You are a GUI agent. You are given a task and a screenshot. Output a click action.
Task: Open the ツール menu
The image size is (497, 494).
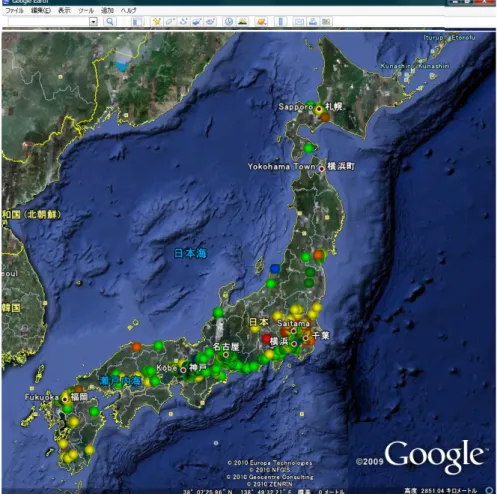point(86,10)
